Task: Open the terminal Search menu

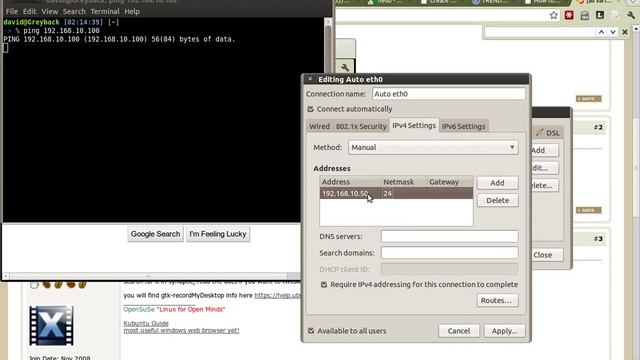Action: tap(74, 11)
